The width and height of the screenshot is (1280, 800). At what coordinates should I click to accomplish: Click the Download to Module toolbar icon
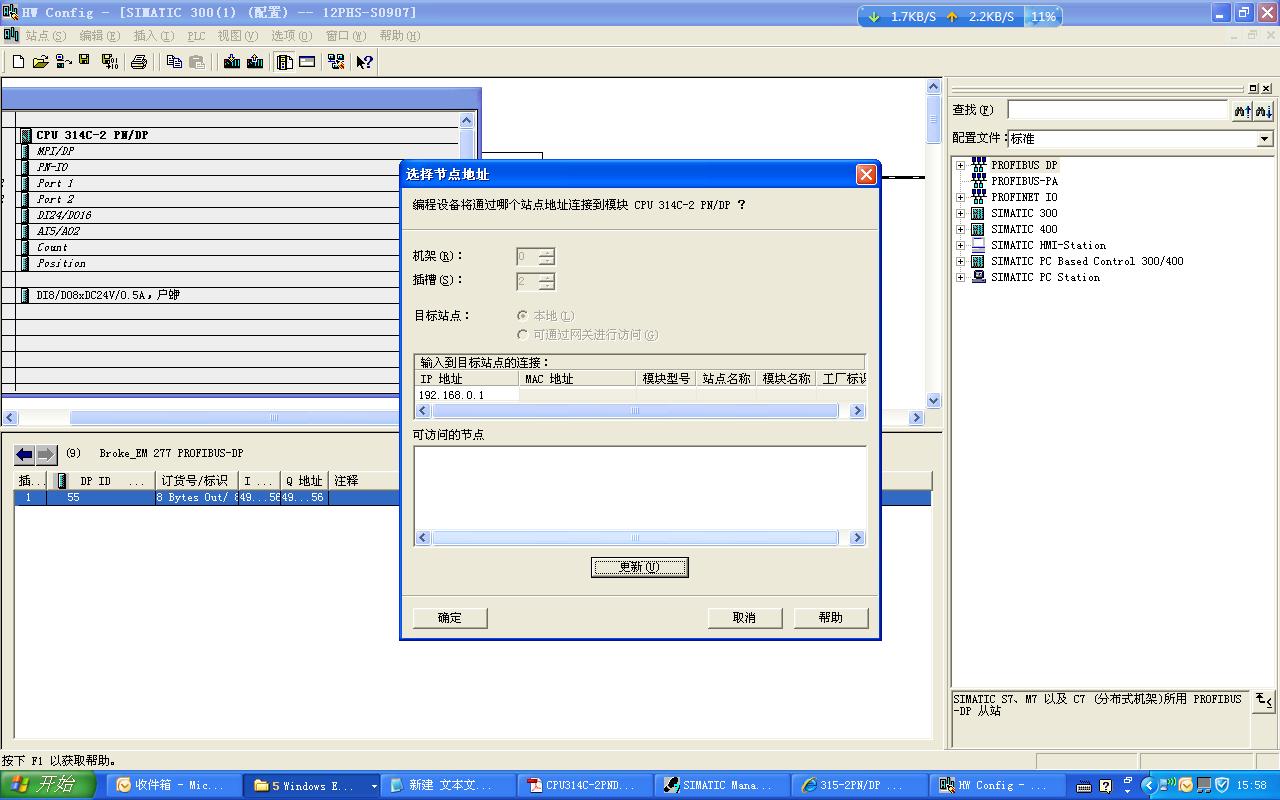(x=232, y=62)
